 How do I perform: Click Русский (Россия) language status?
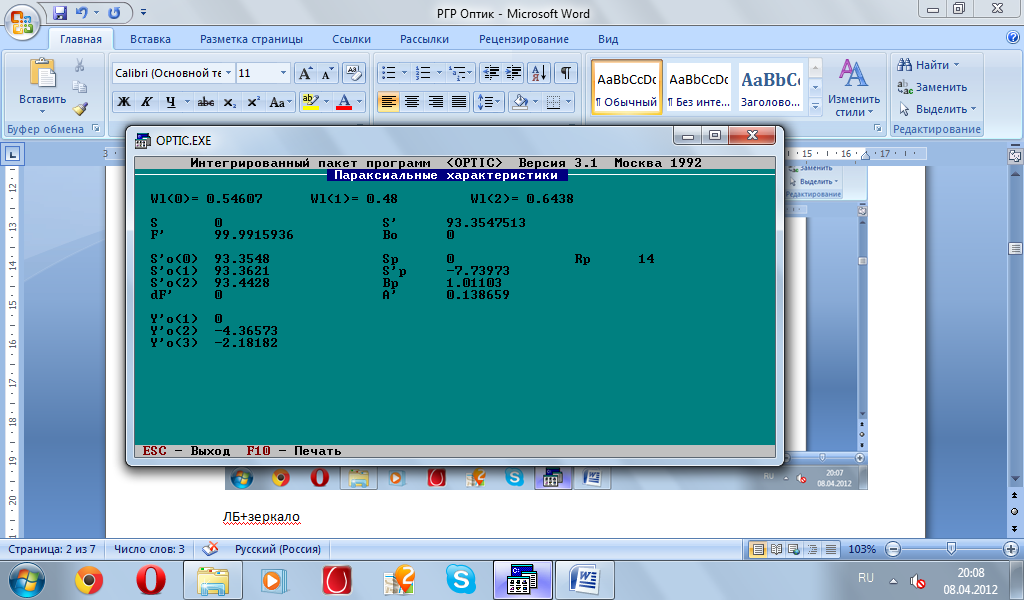pos(278,549)
